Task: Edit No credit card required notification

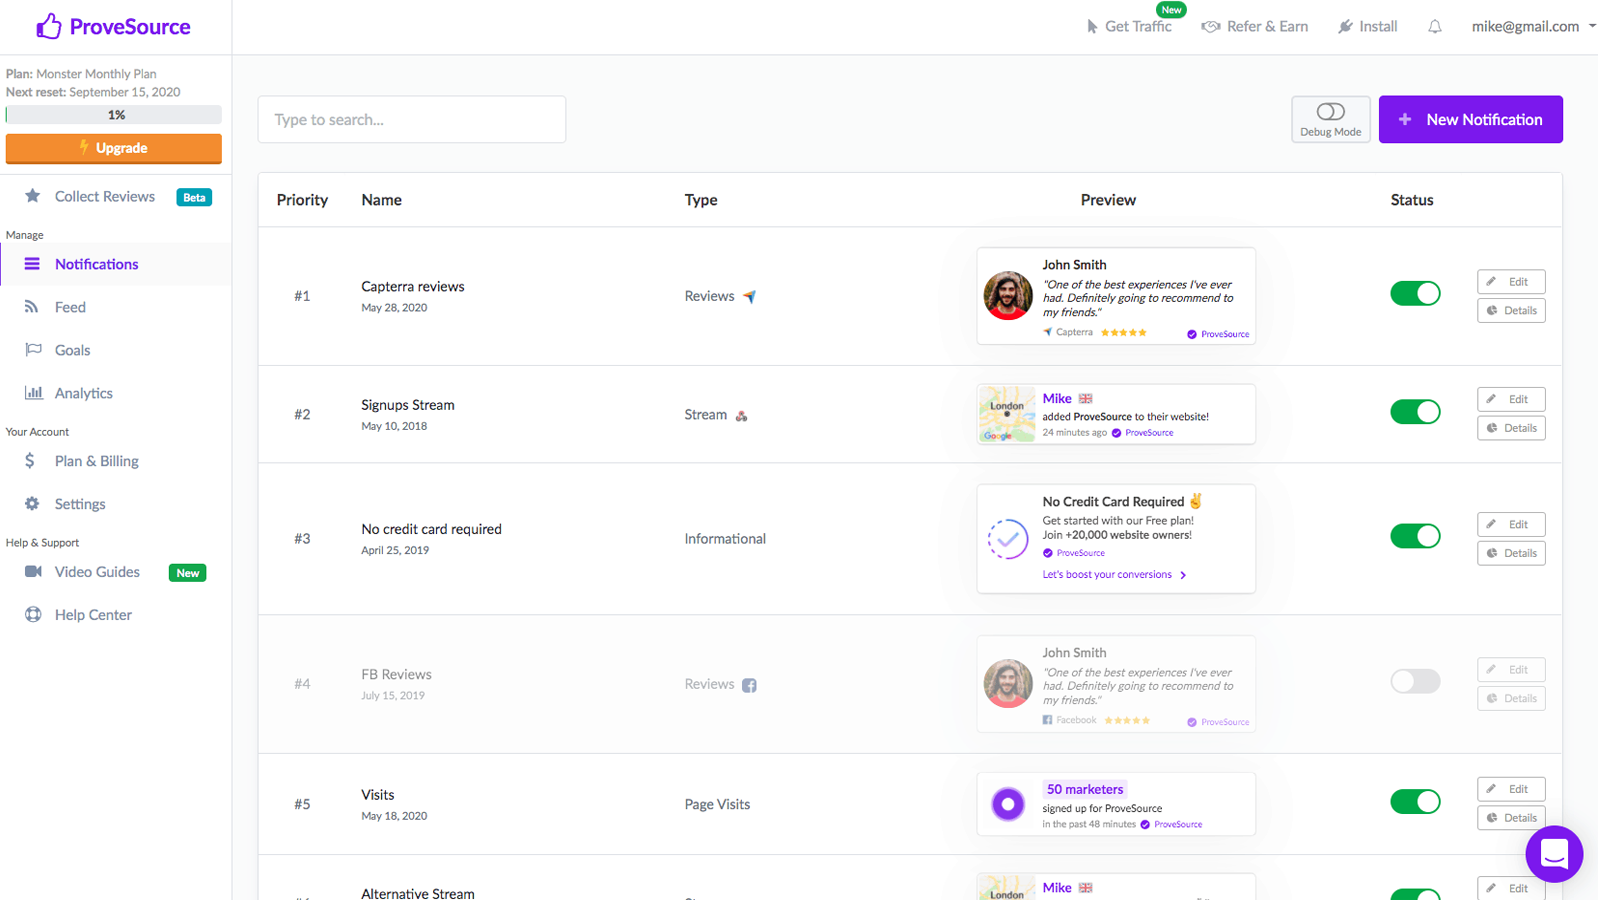Action: [1511, 524]
